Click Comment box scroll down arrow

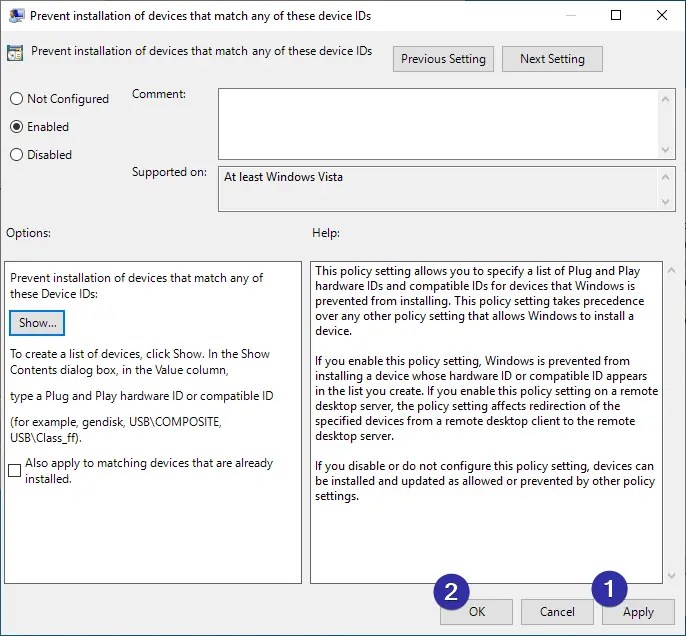click(x=665, y=150)
